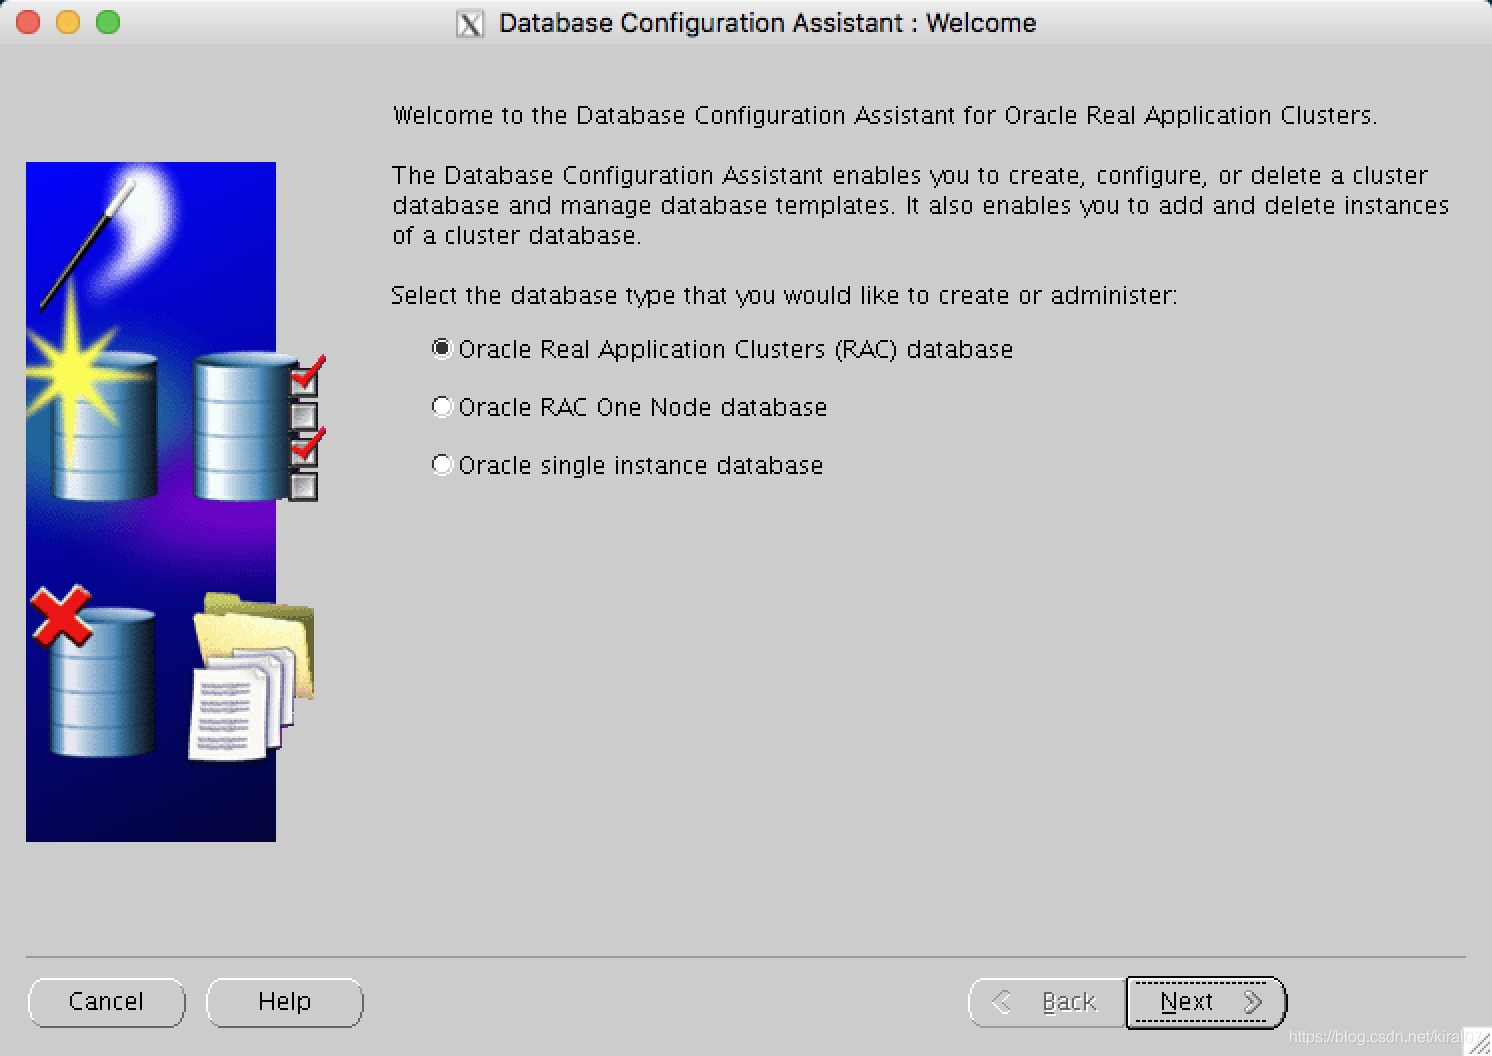
Task: Click the red X delete-database graphic
Action: pyautogui.click(x=92, y=671)
